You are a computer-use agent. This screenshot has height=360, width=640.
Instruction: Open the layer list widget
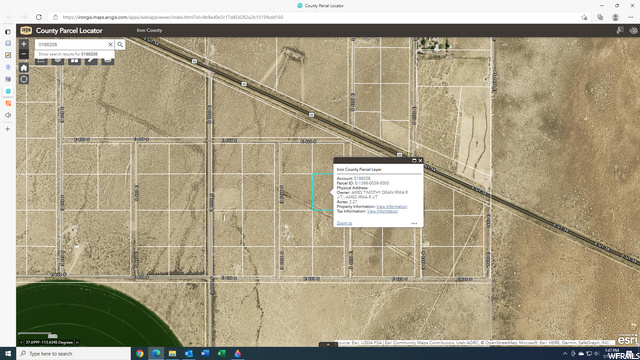click(58, 61)
